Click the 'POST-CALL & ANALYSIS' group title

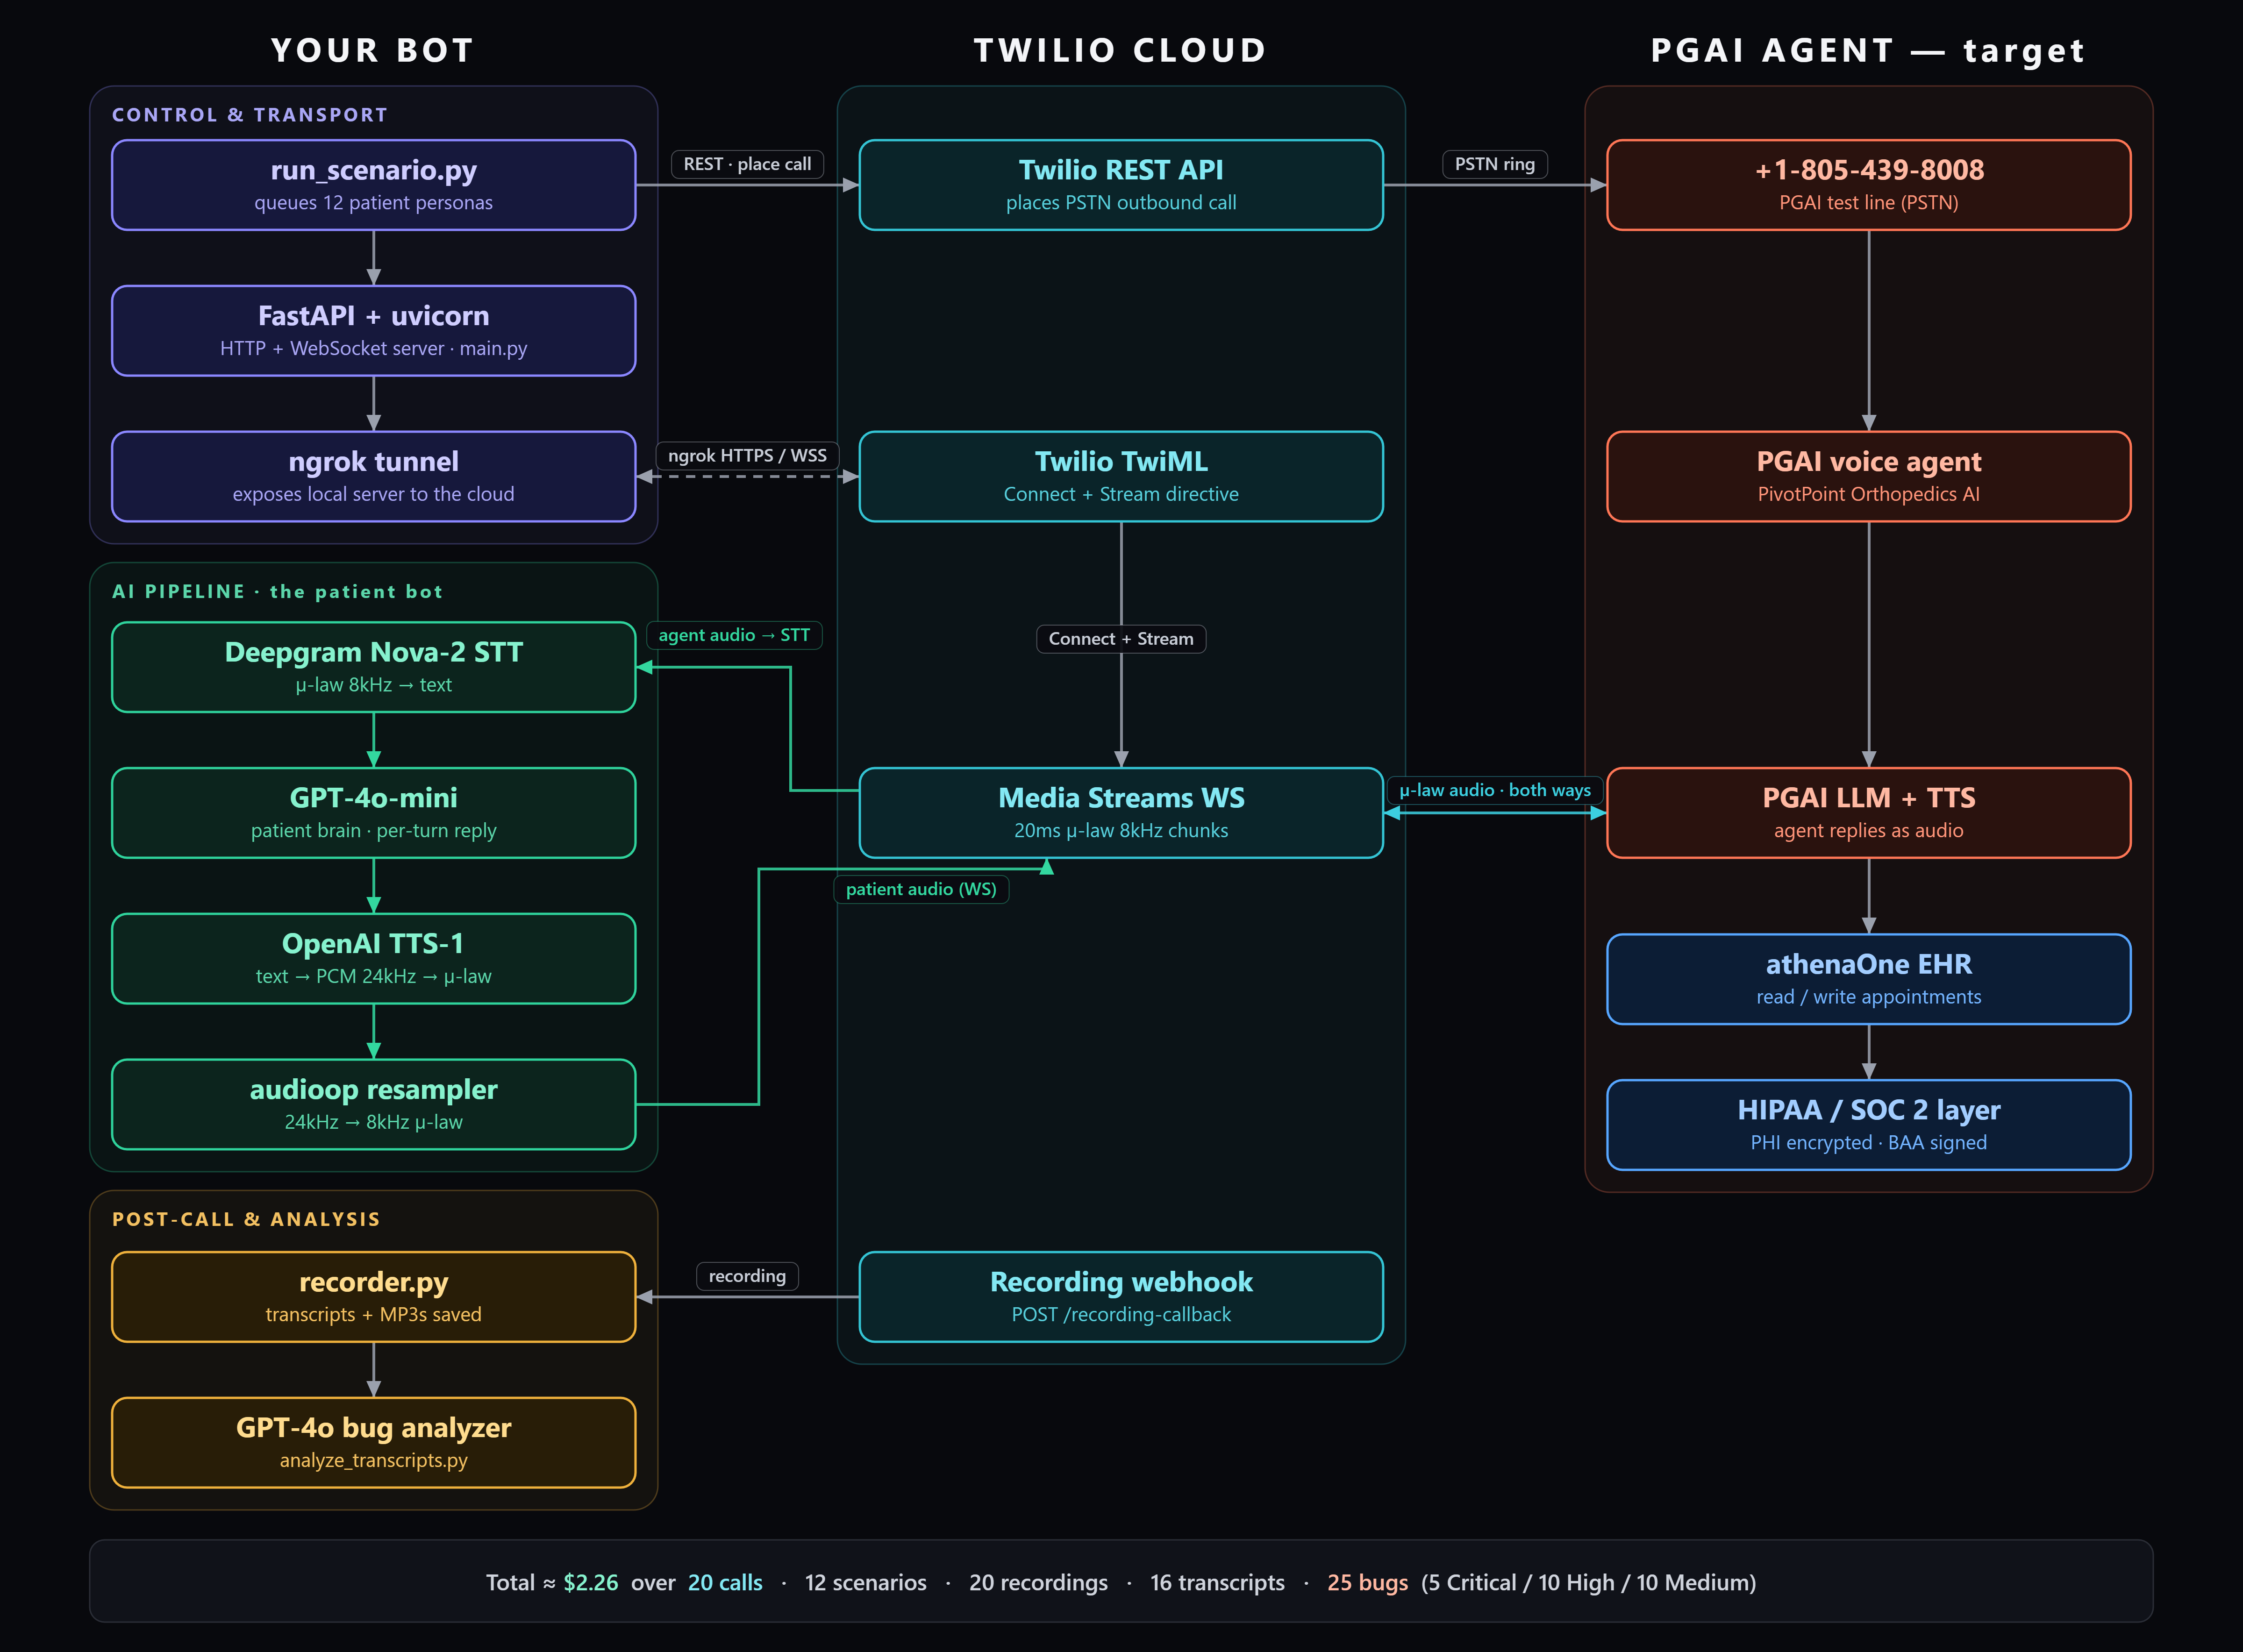[x=246, y=1219]
